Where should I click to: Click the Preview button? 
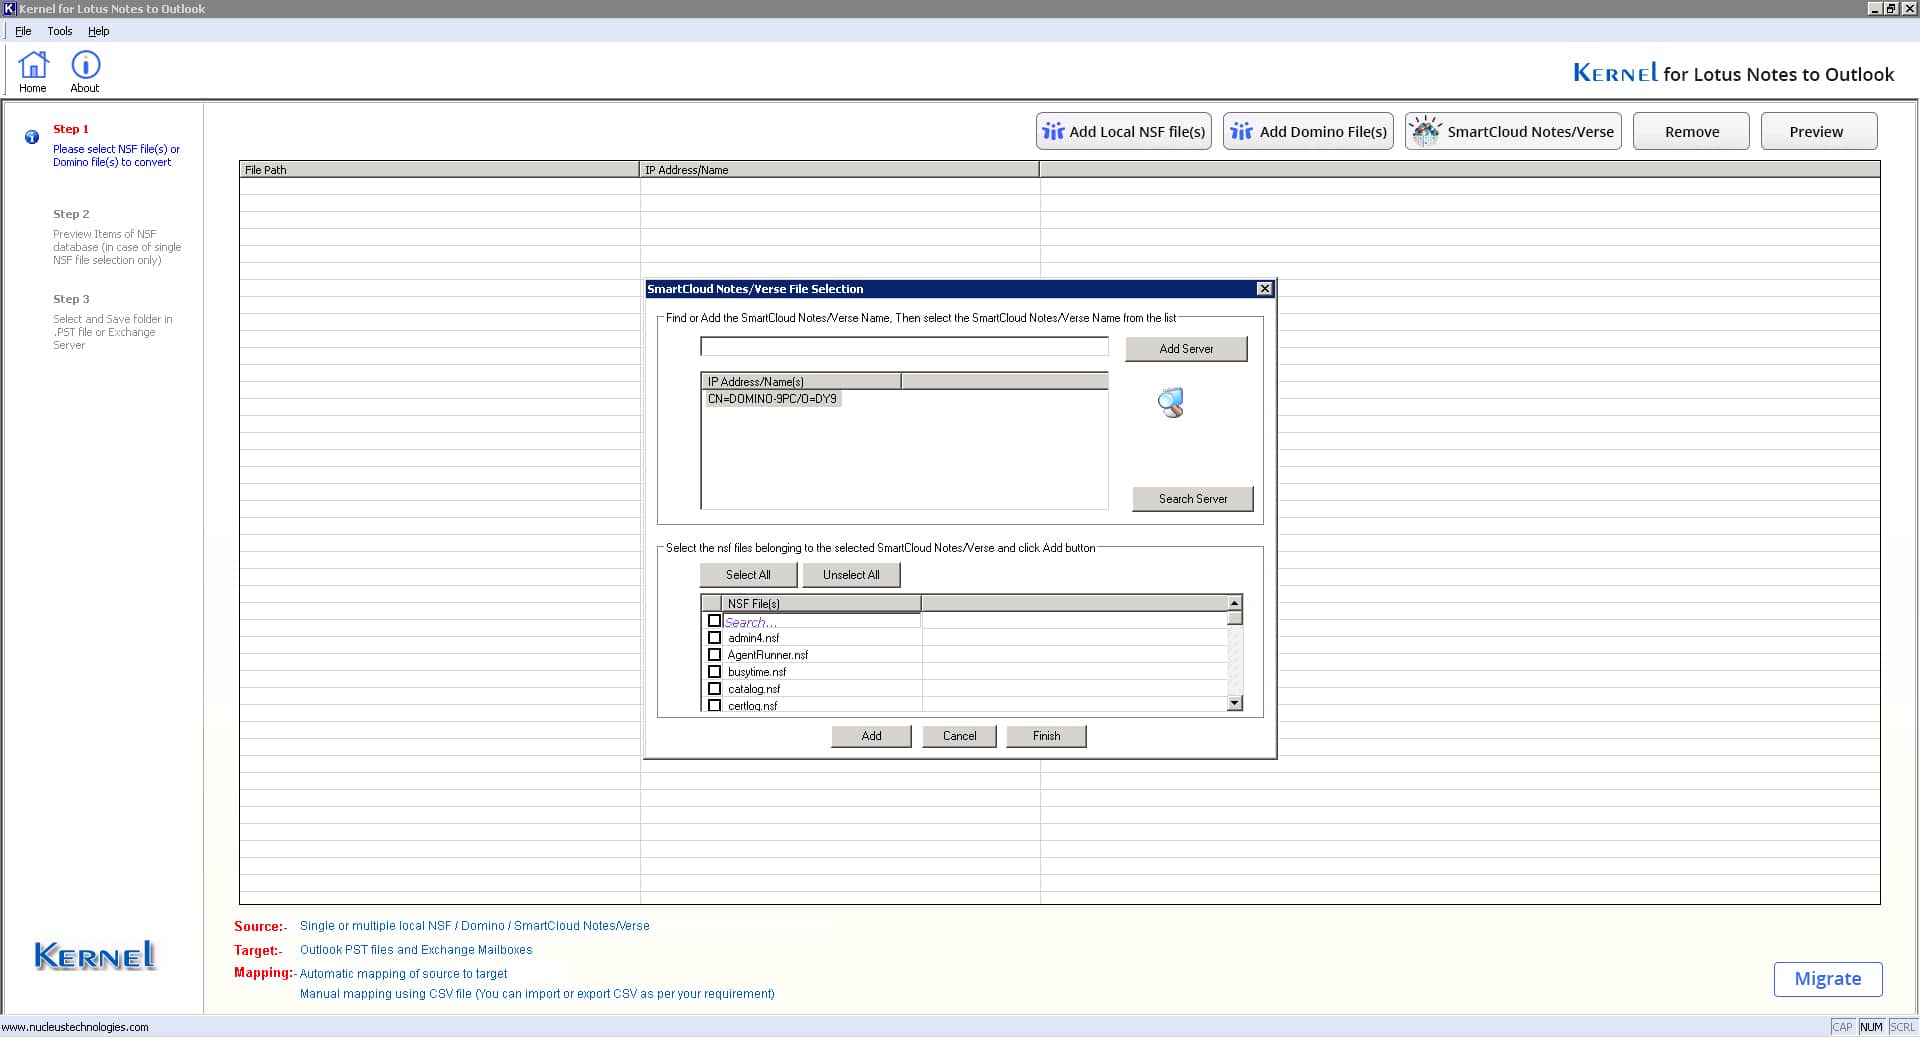[1818, 132]
